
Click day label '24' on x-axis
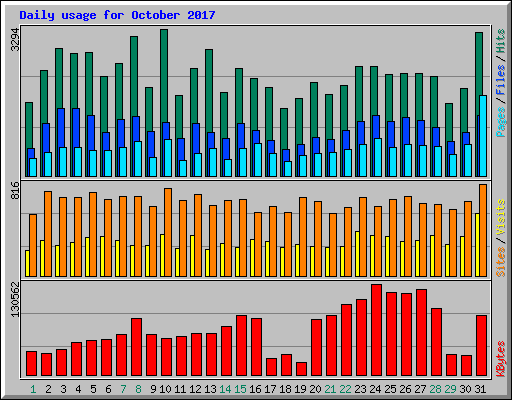coord(375,389)
